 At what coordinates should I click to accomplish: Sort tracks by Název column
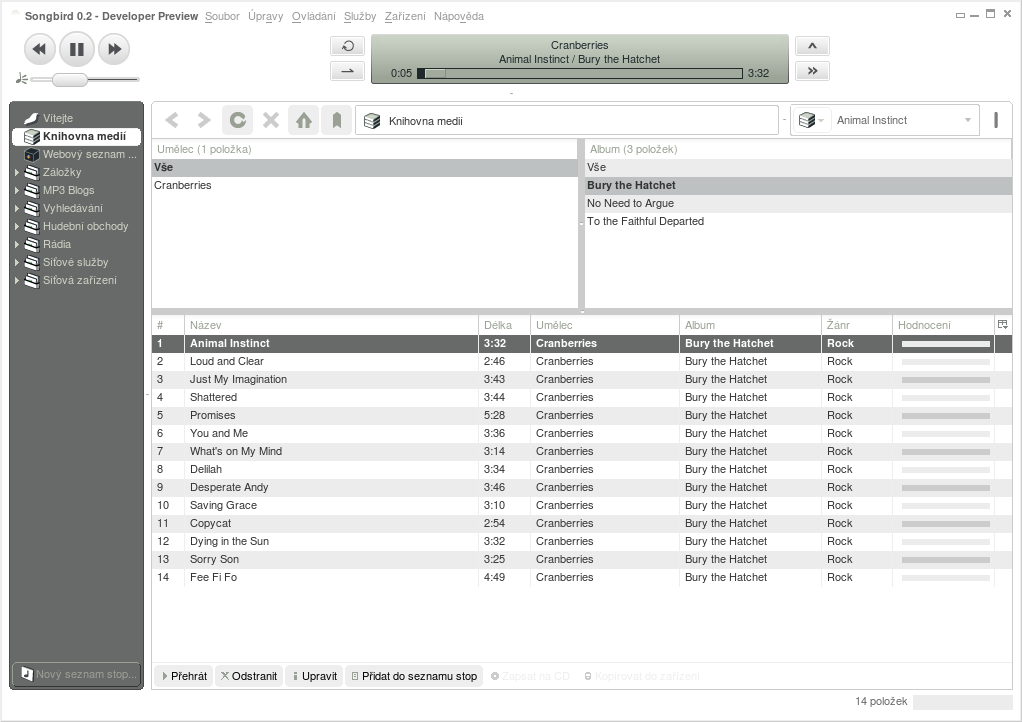pos(331,325)
